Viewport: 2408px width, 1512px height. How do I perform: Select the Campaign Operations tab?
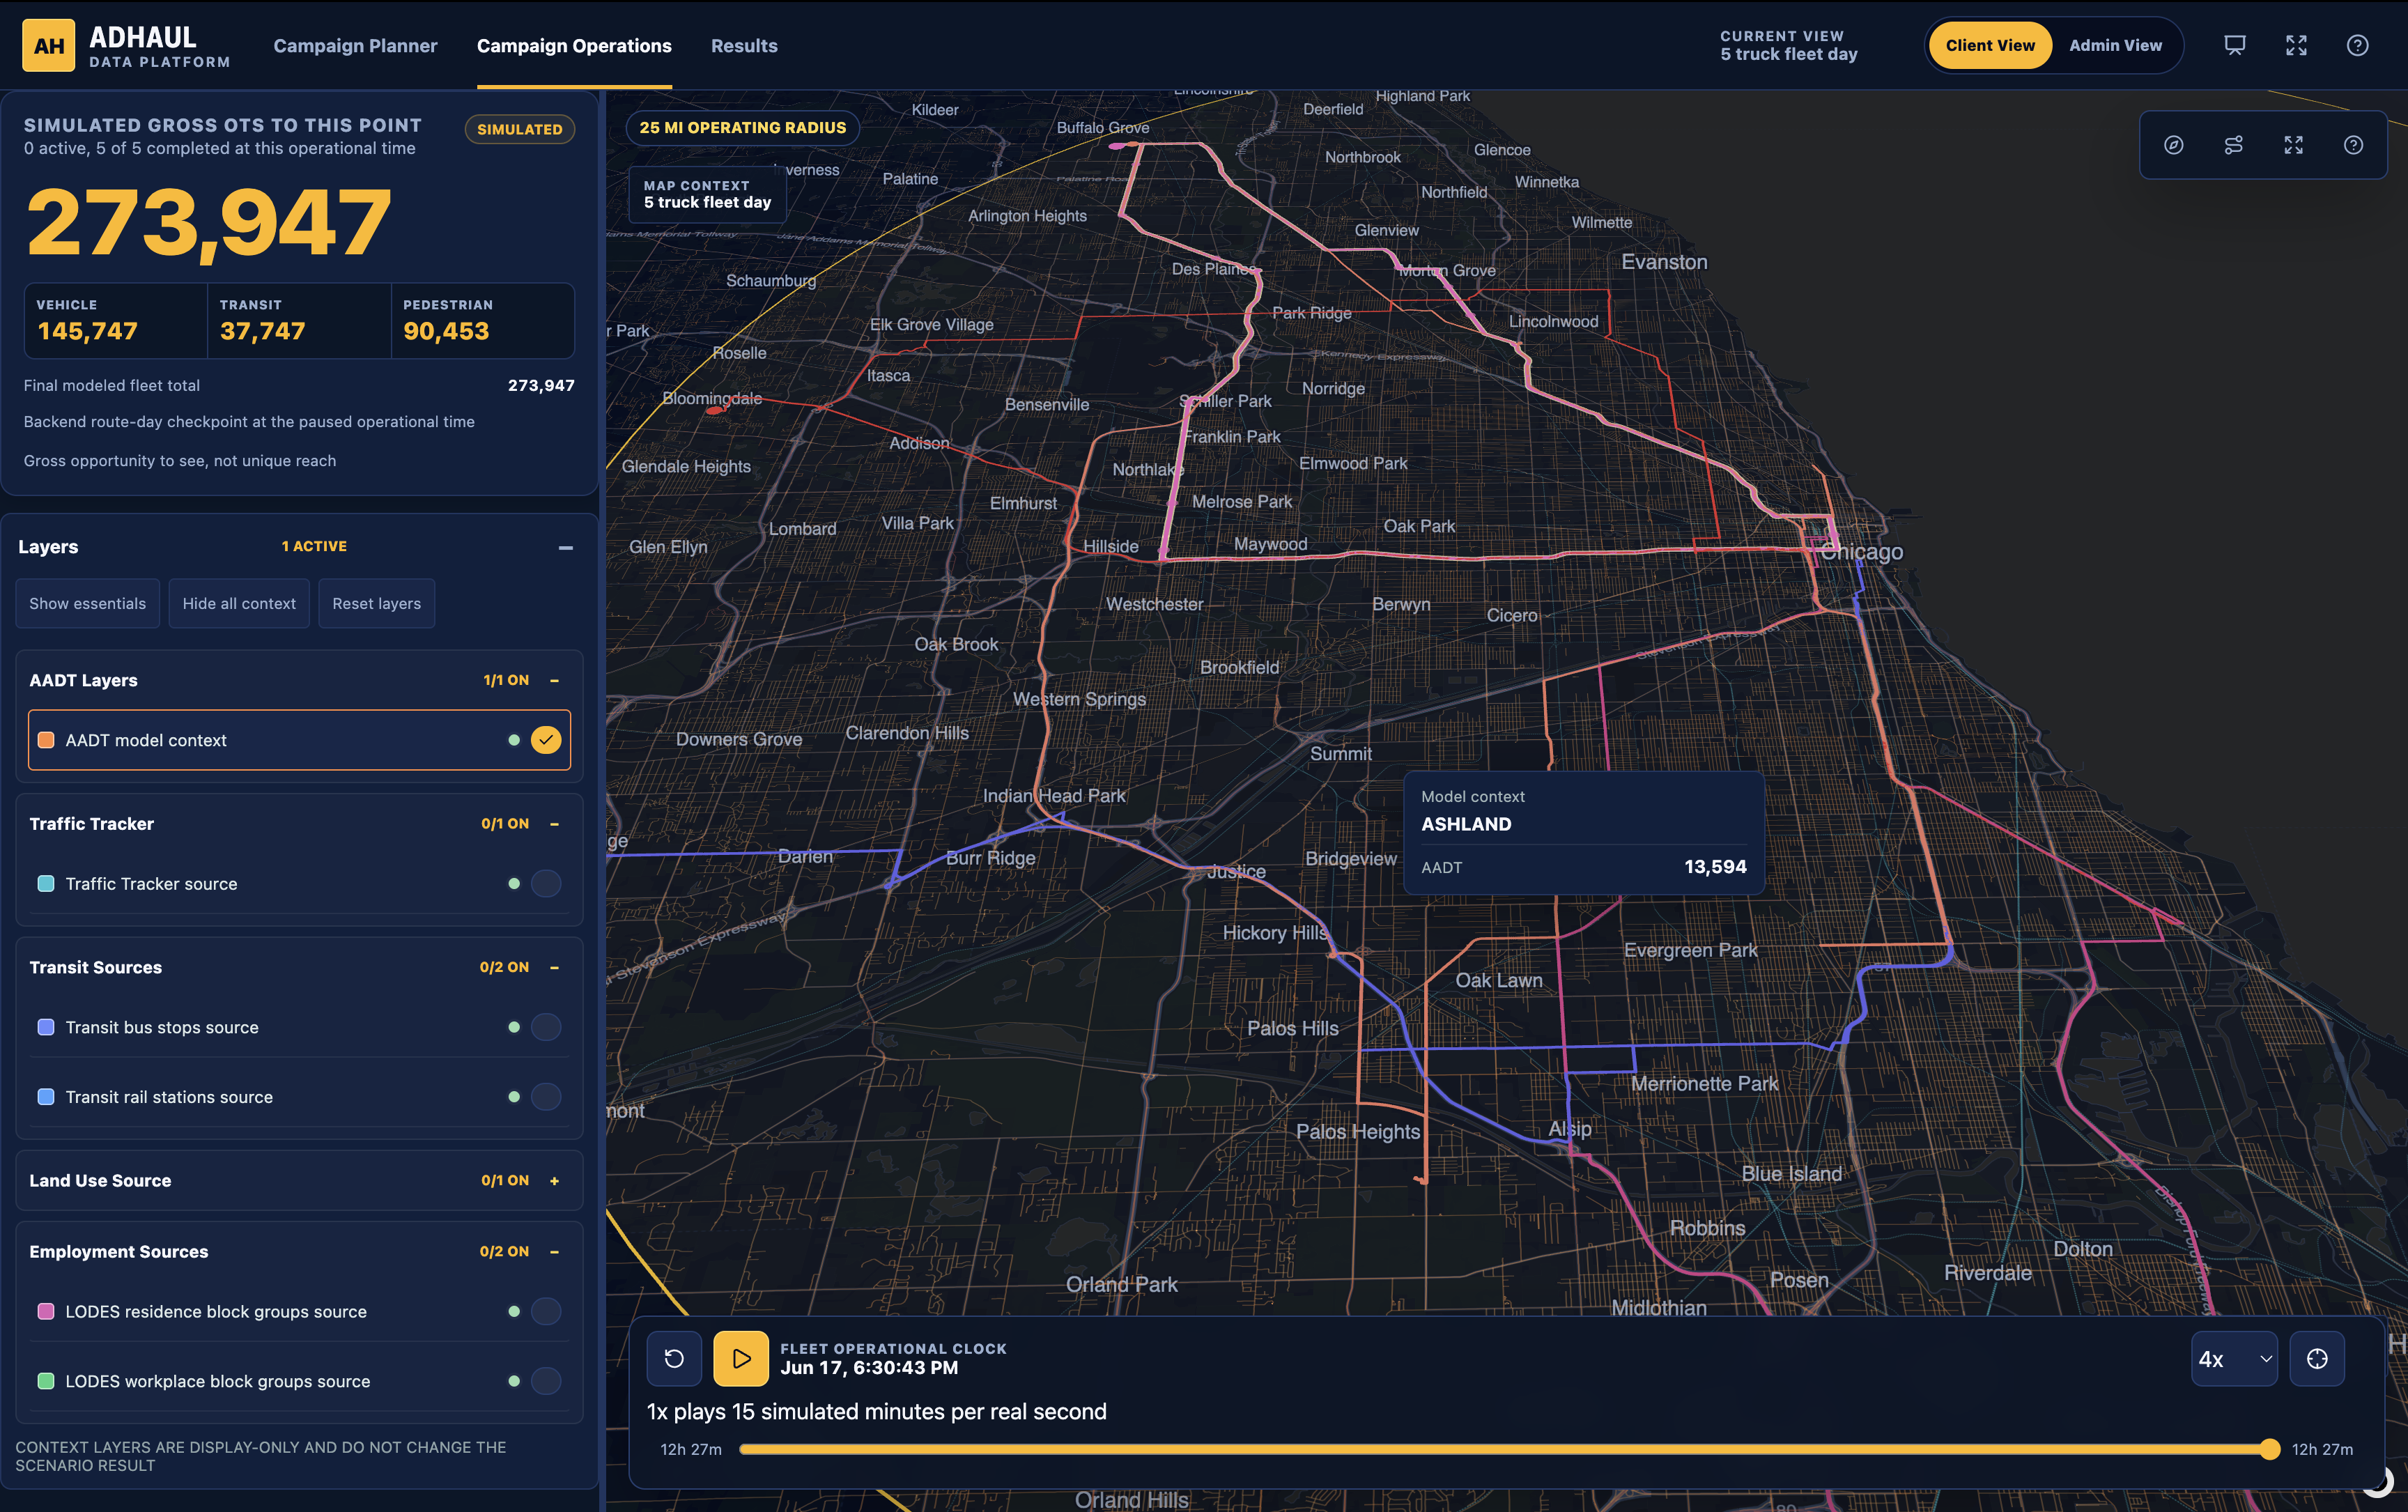click(574, 46)
